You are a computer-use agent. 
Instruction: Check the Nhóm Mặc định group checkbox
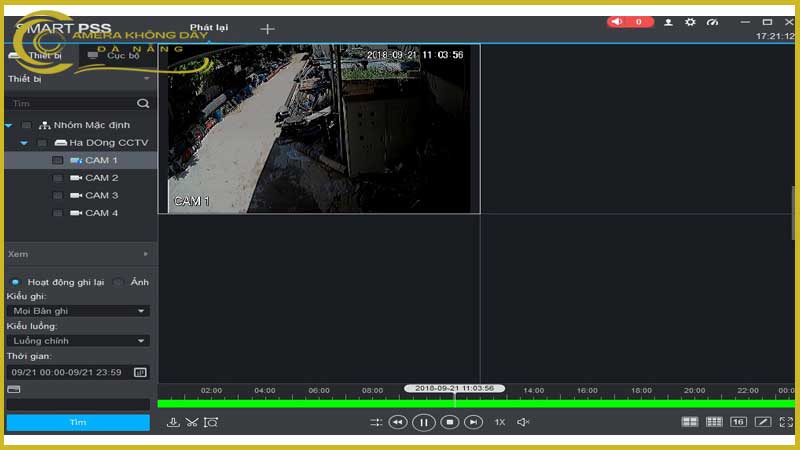(x=26, y=125)
